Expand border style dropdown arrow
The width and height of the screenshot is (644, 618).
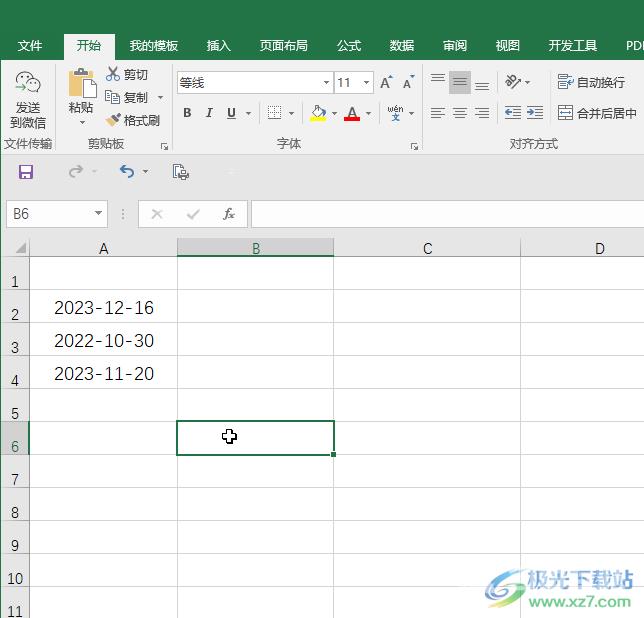click(x=291, y=113)
